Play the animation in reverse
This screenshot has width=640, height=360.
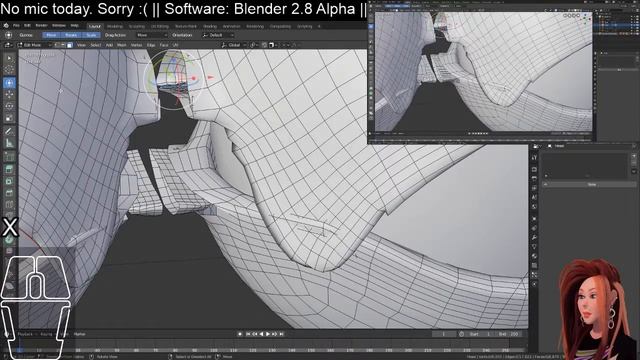[261, 334]
